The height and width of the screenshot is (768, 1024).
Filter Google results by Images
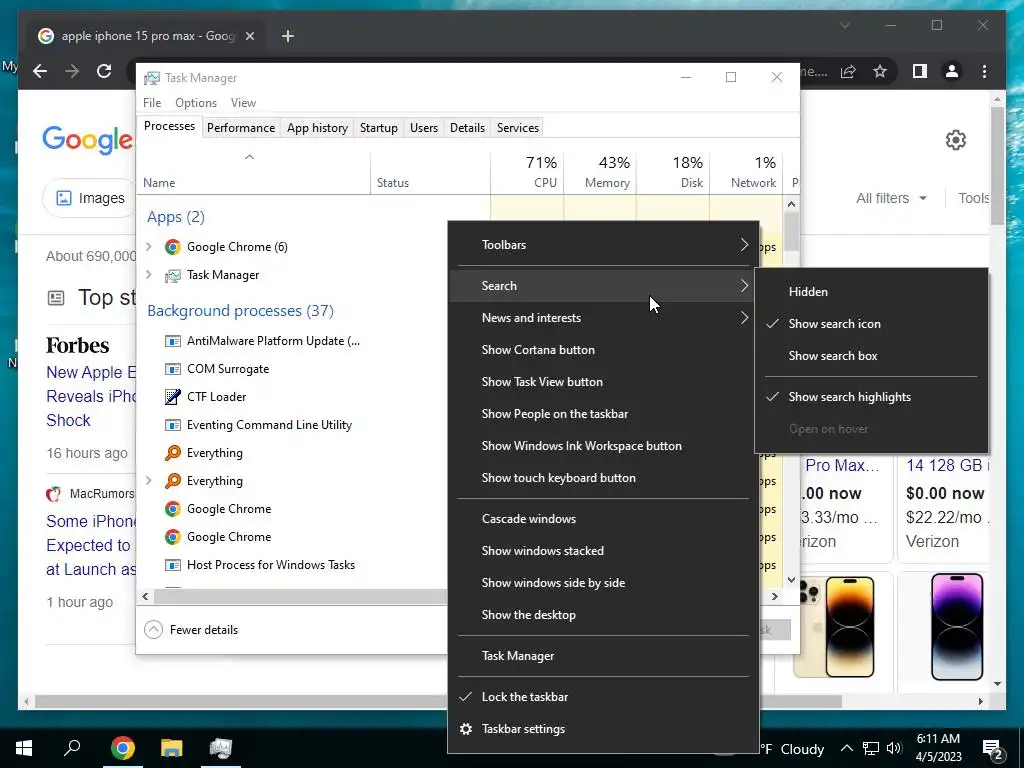[90, 198]
